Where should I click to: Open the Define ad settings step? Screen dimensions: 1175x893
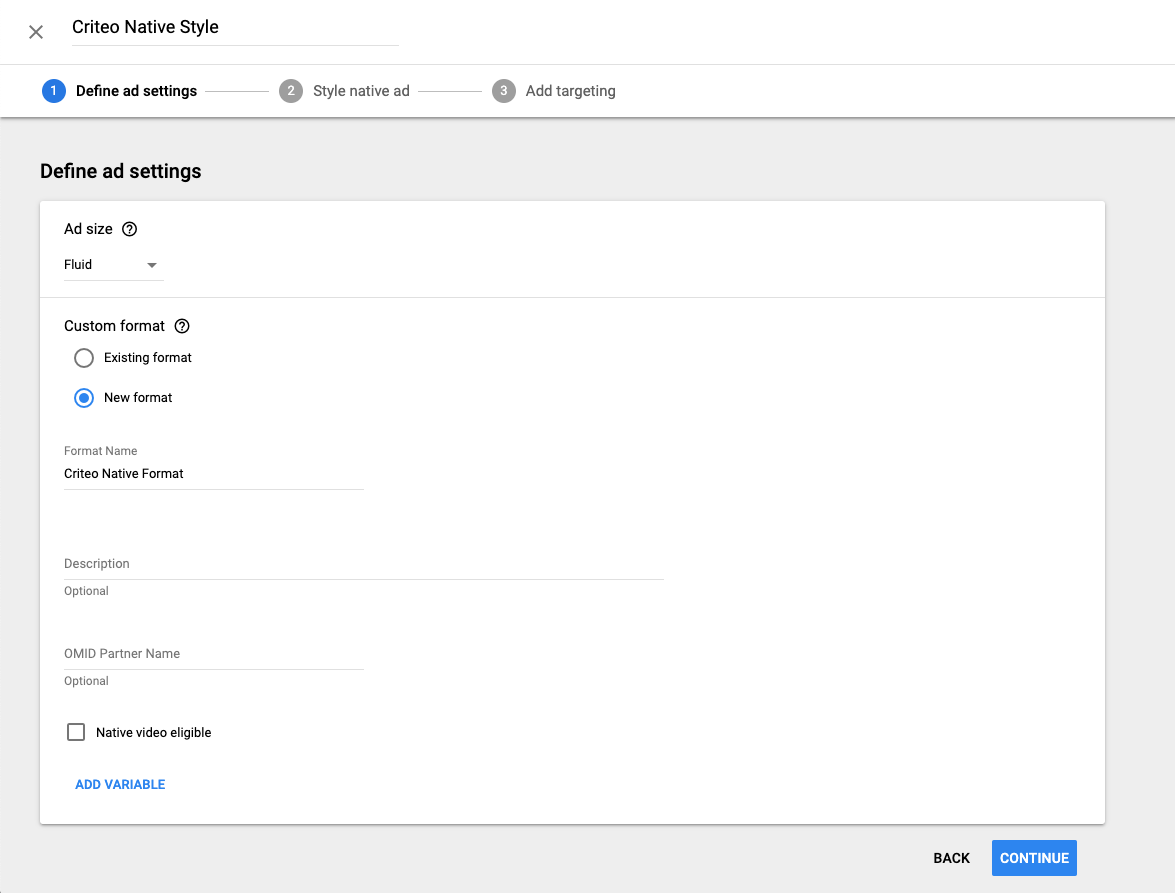136,91
